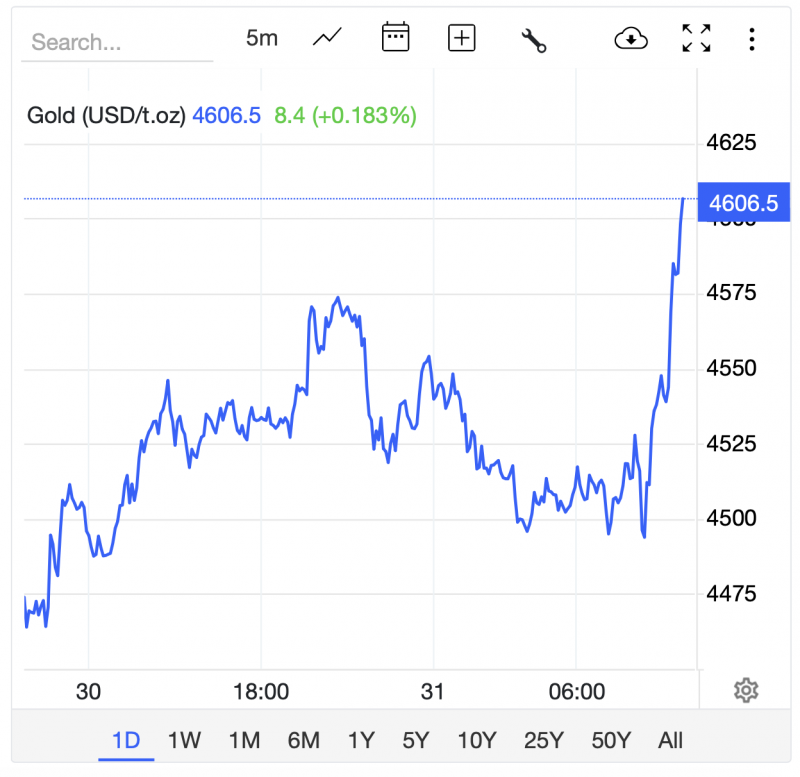800x777 pixels.
Task: Open chart settings gear icon
Action: [x=745, y=690]
